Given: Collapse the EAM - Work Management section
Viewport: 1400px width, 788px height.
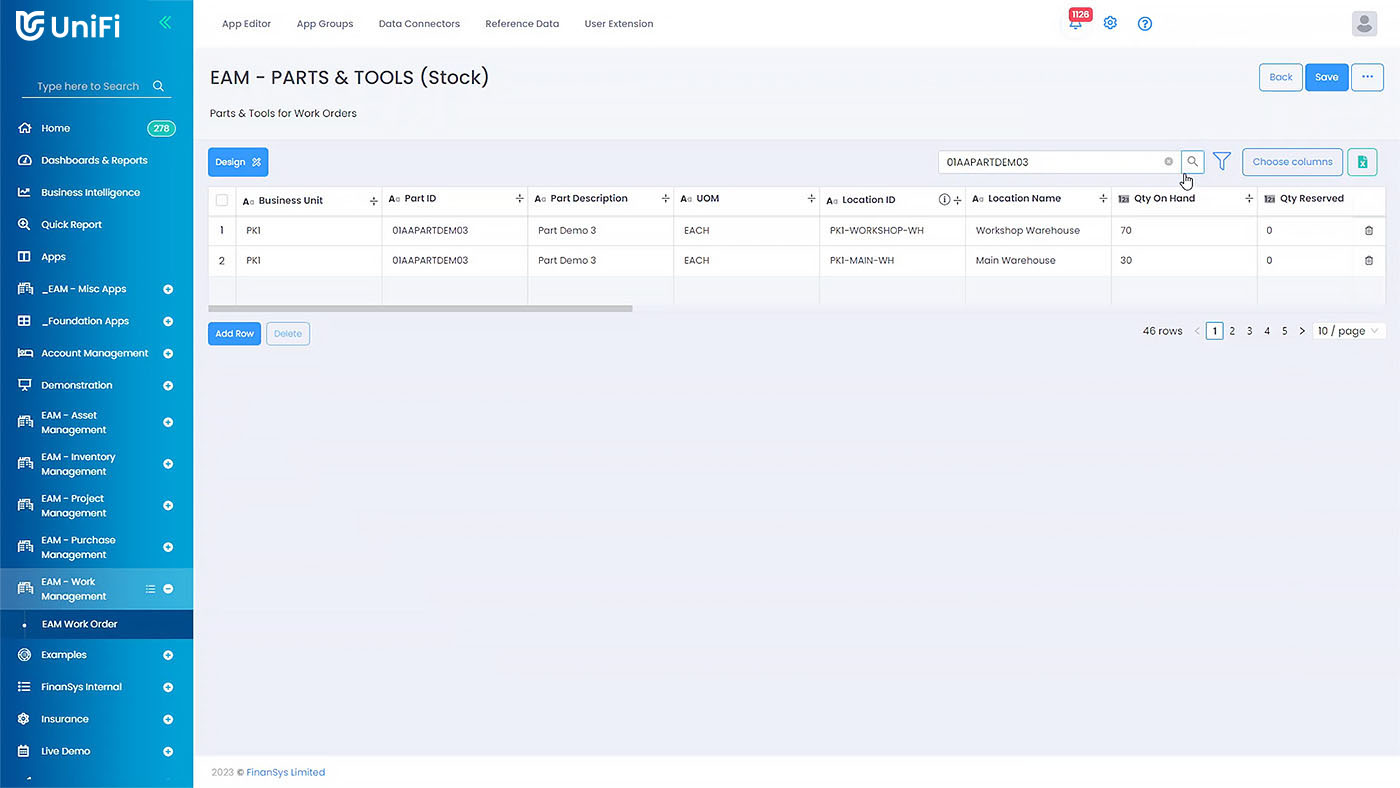Looking at the screenshot, I should (168, 589).
